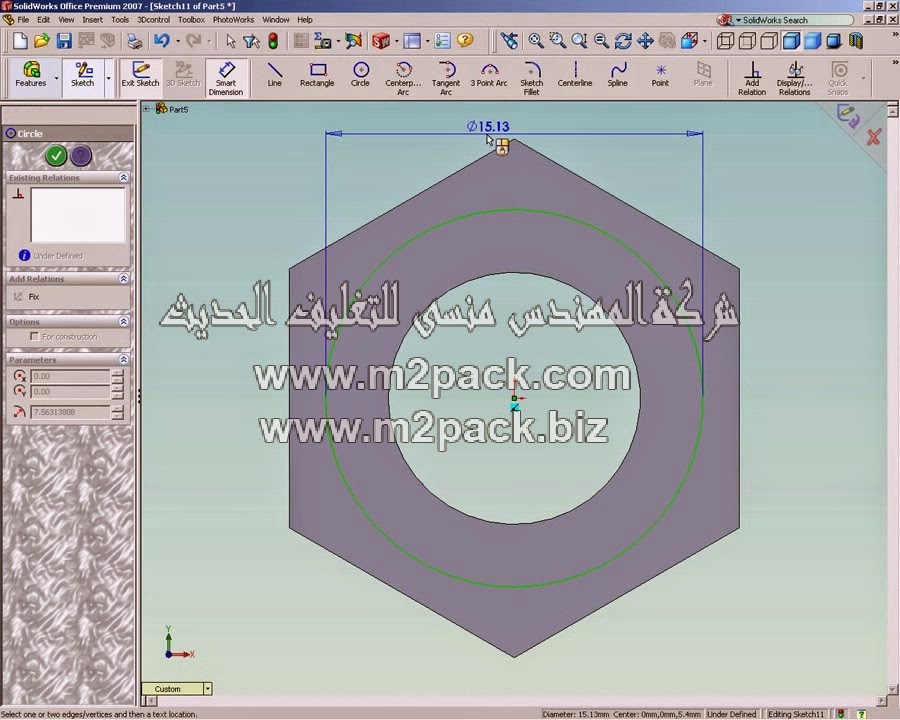Save the current part
This screenshot has width=900, height=720.
(64, 41)
